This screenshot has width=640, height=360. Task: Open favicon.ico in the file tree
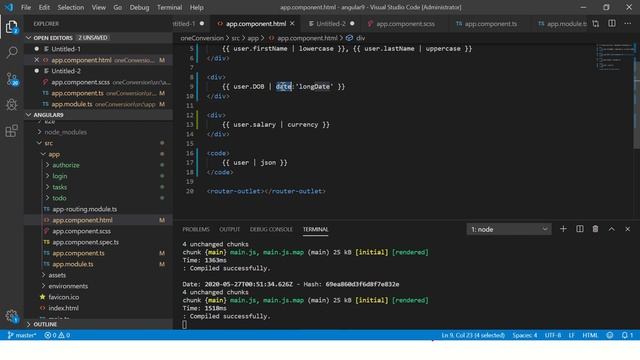[x=64, y=297]
